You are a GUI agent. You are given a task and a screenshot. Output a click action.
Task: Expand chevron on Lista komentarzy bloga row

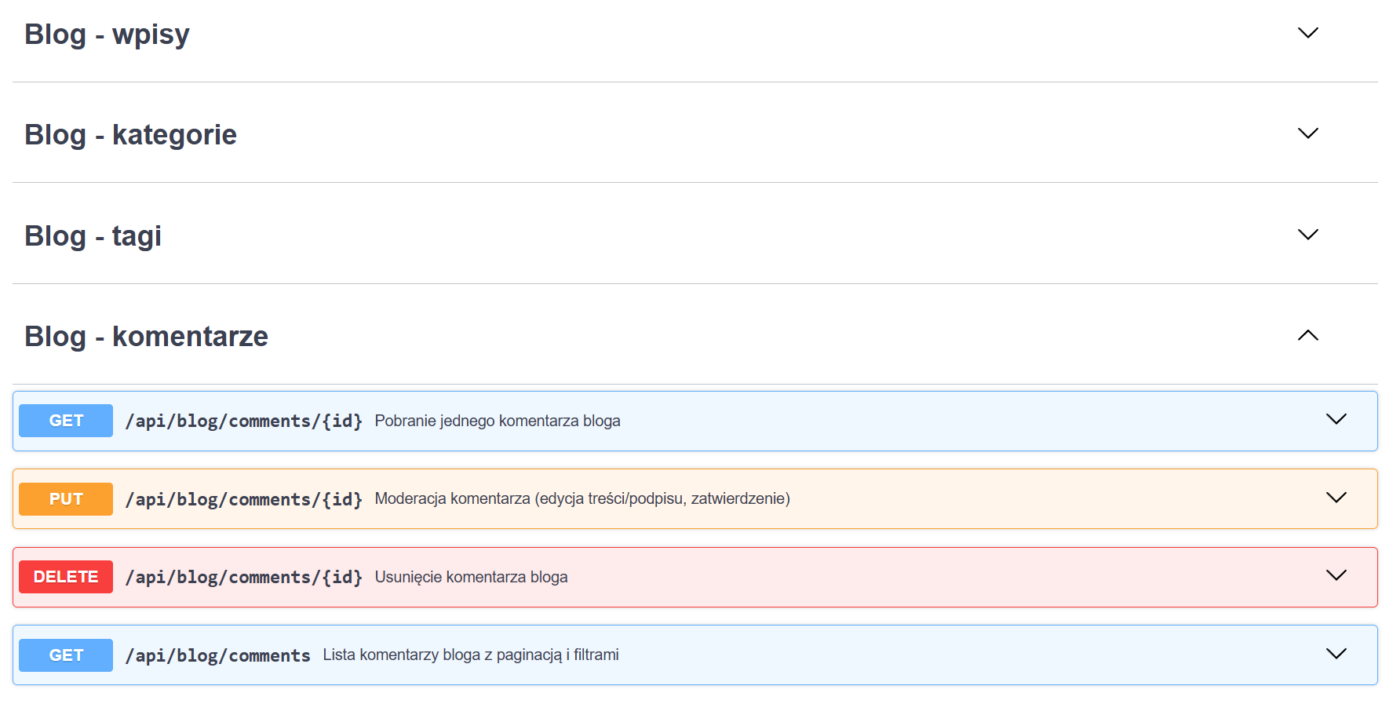tap(1336, 653)
